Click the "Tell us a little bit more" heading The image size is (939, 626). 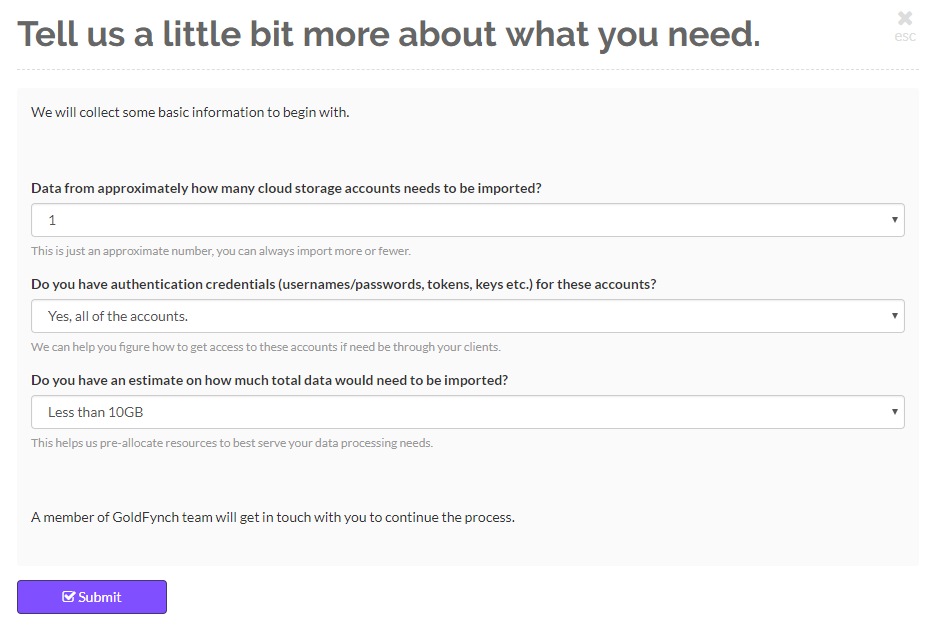pyautogui.click(x=389, y=34)
